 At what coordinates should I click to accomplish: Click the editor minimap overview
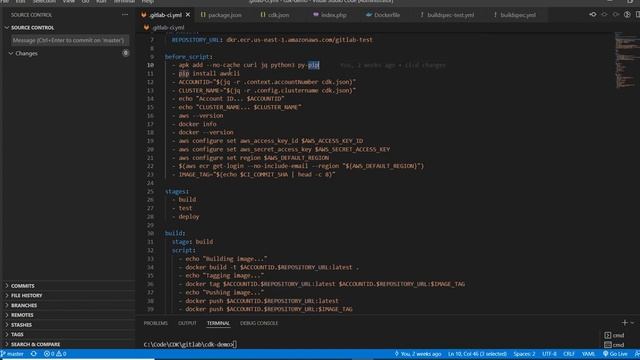click(x=627, y=59)
